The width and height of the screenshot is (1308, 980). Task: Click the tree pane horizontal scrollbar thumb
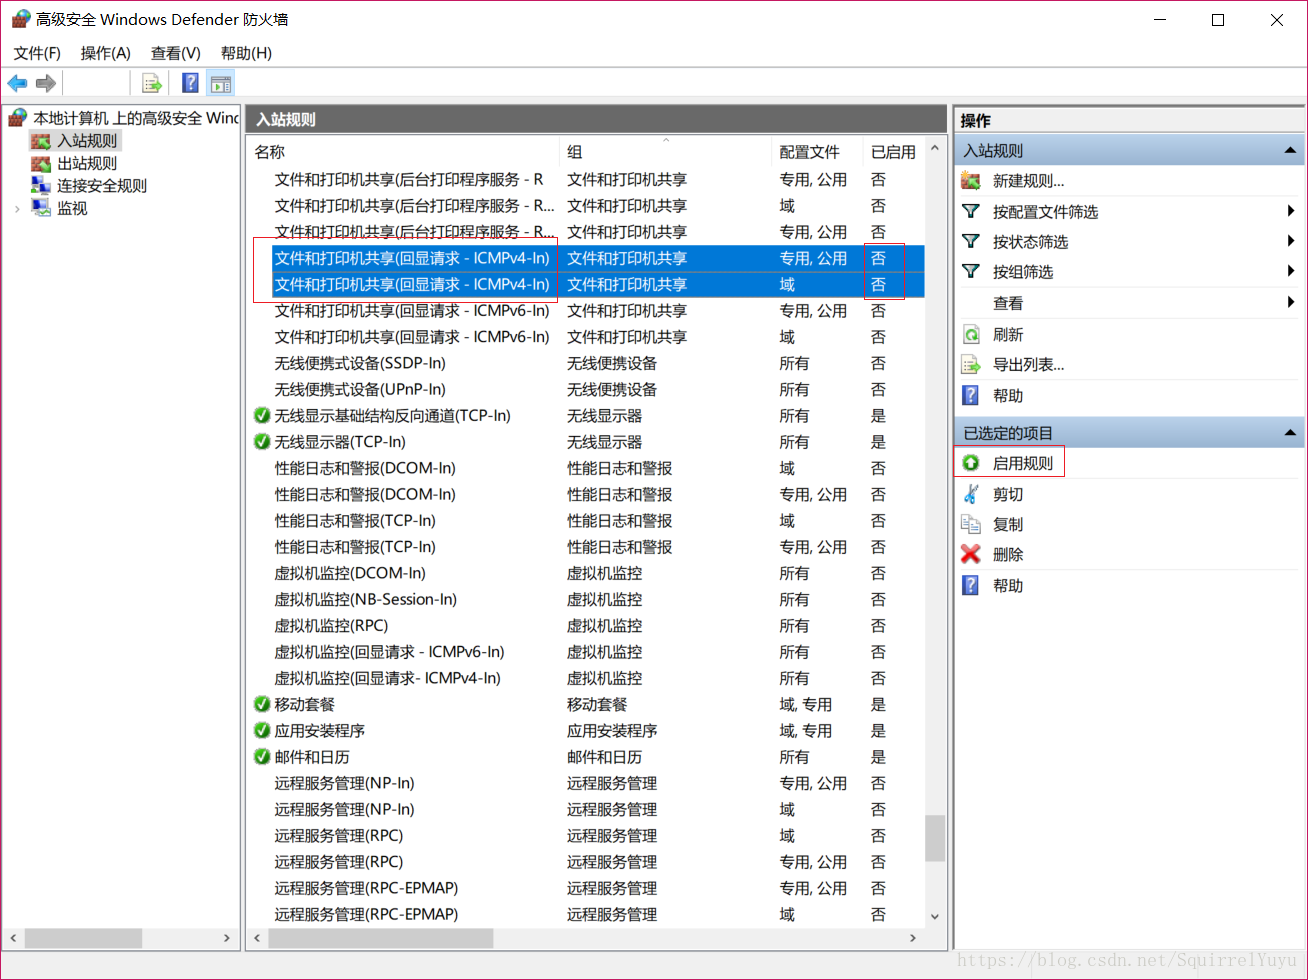(x=83, y=938)
